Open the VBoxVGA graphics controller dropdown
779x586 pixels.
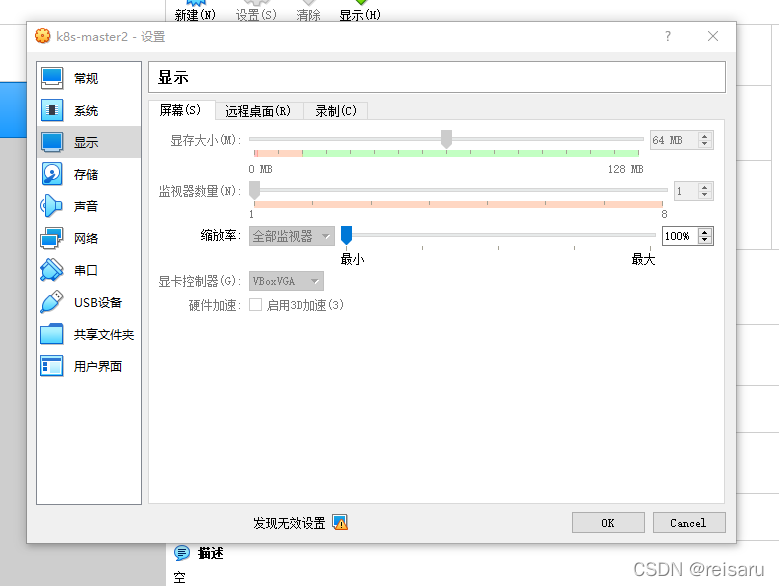pyautogui.click(x=286, y=281)
